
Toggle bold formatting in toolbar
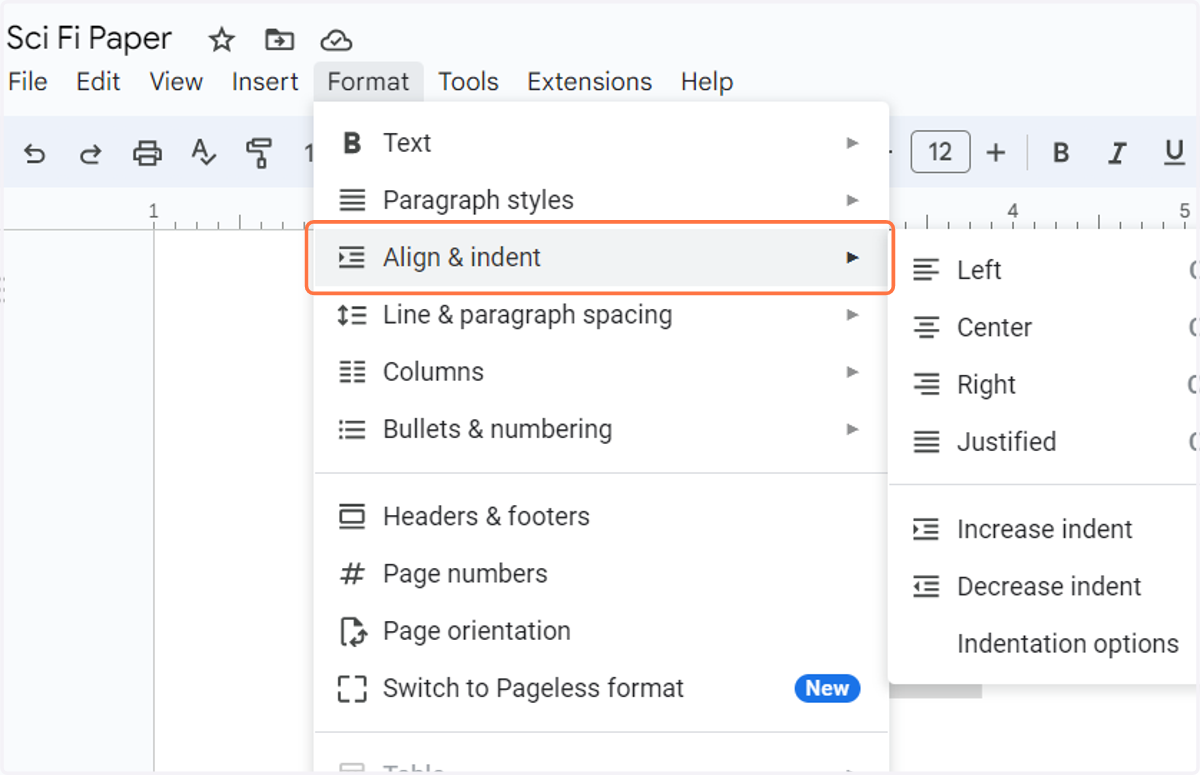(1061, 153)
